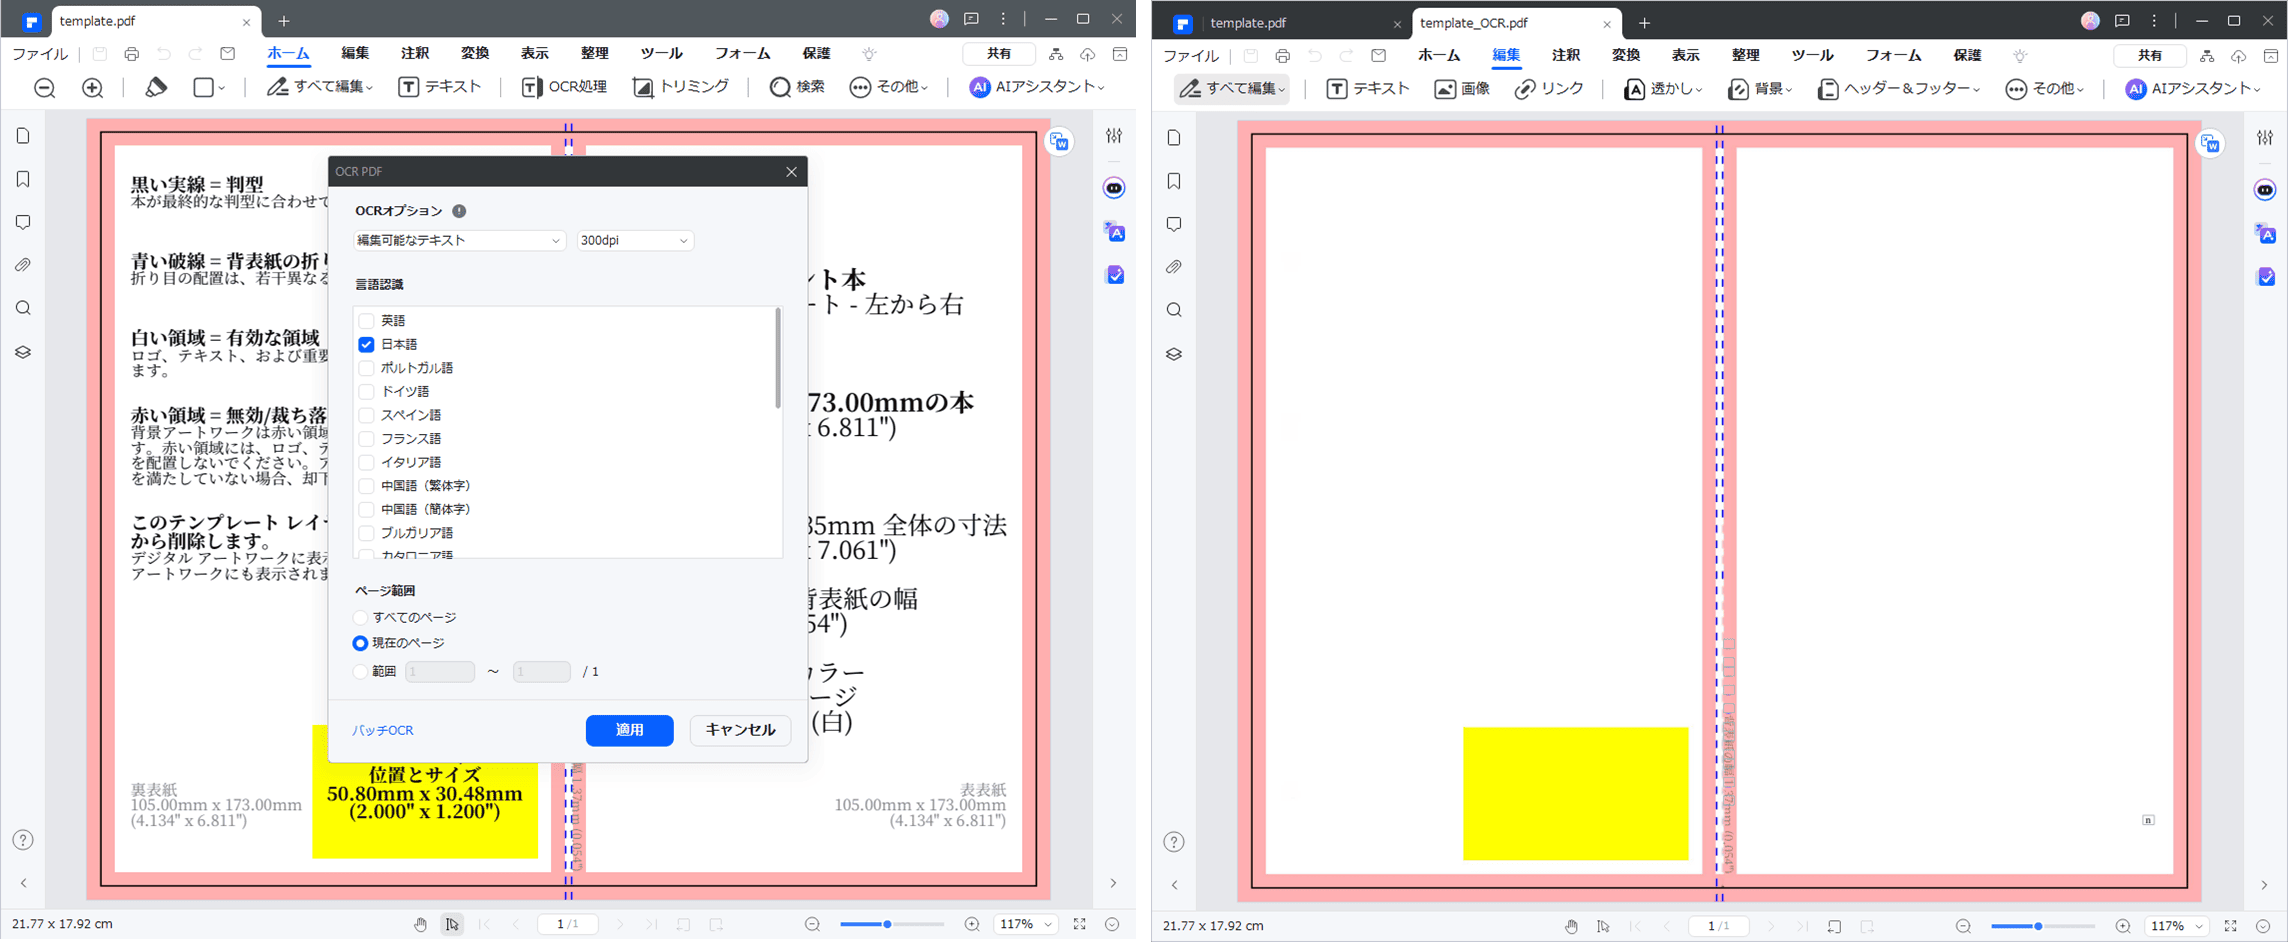
Task: Select すべてのページ radio button
Action: pyautogui.click(x=360, y=618)
